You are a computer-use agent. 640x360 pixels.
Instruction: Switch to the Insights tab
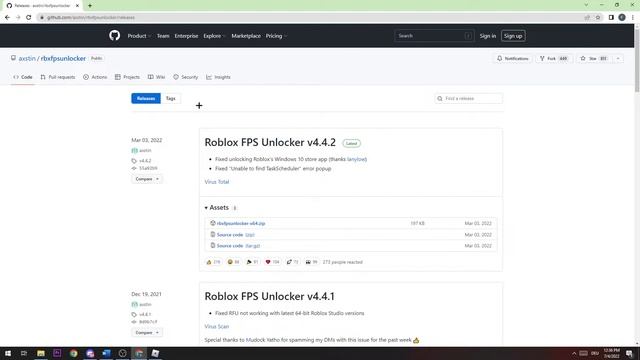tap(218, 77)
